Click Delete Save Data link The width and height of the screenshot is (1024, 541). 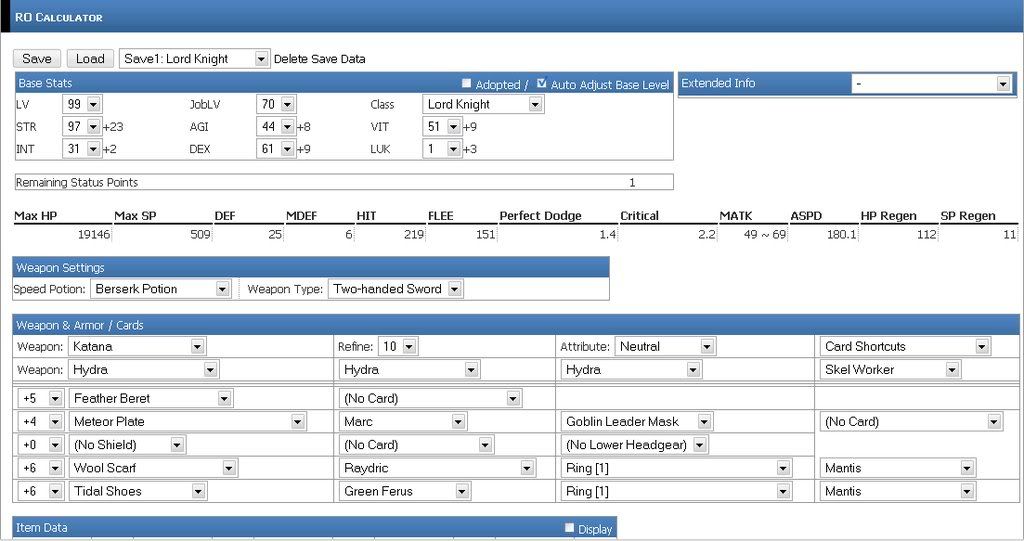(319, 59)
